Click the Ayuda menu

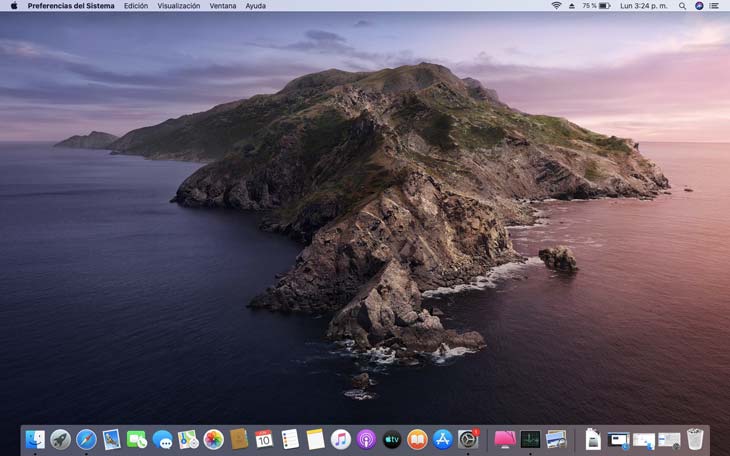(x=256, y=6)
